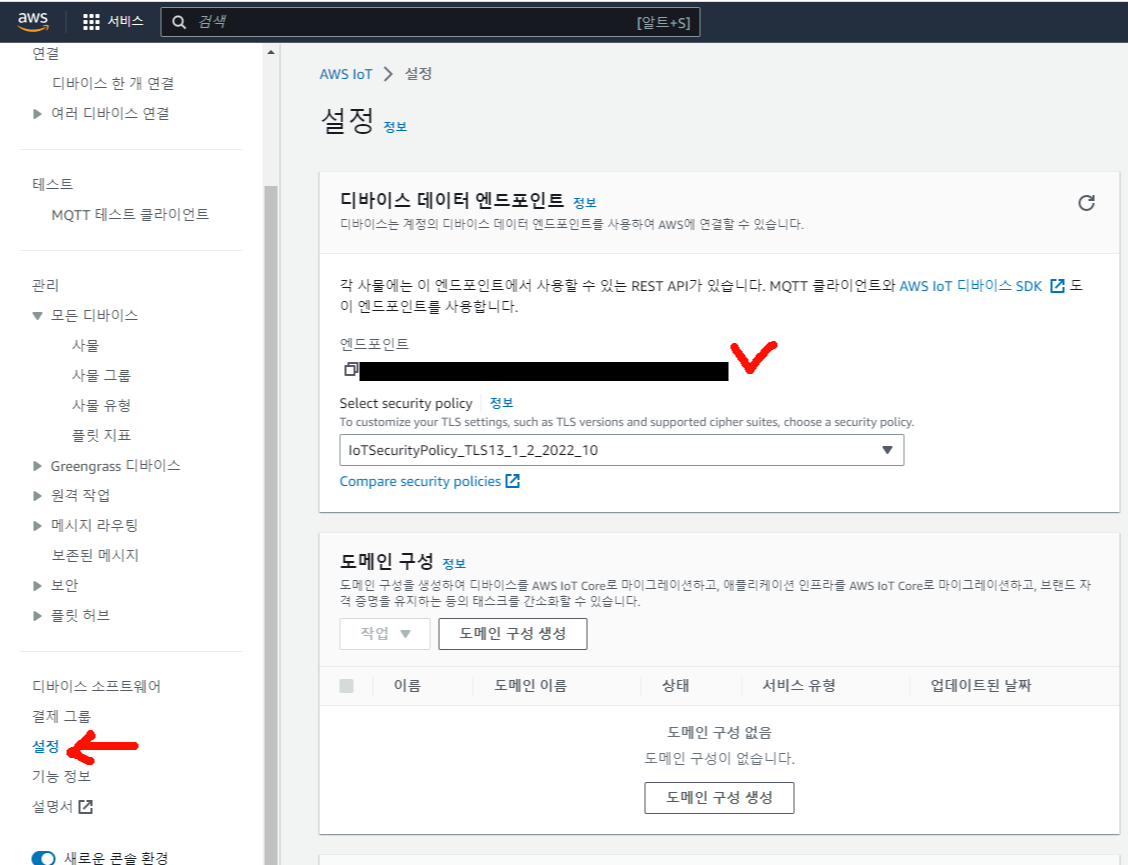Viewport: 1128px width, 865px height.
Task: Click 서비스 label in top bar
Action: click(x=125, y=22)
